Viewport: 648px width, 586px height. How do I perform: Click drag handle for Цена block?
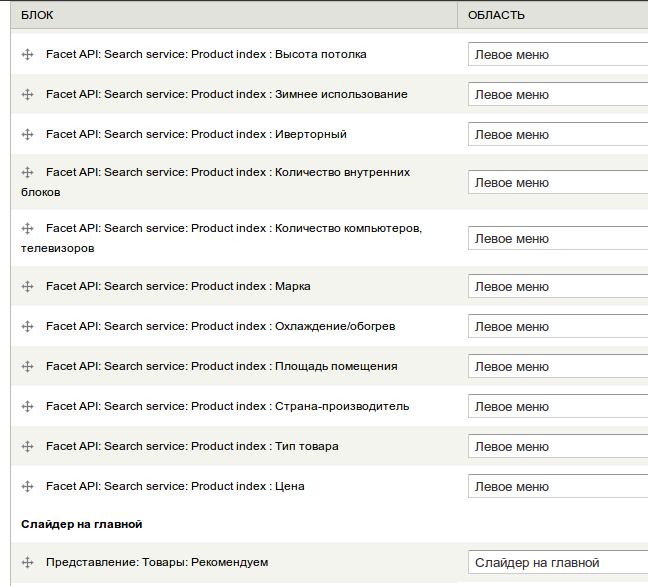pos(28,487)
